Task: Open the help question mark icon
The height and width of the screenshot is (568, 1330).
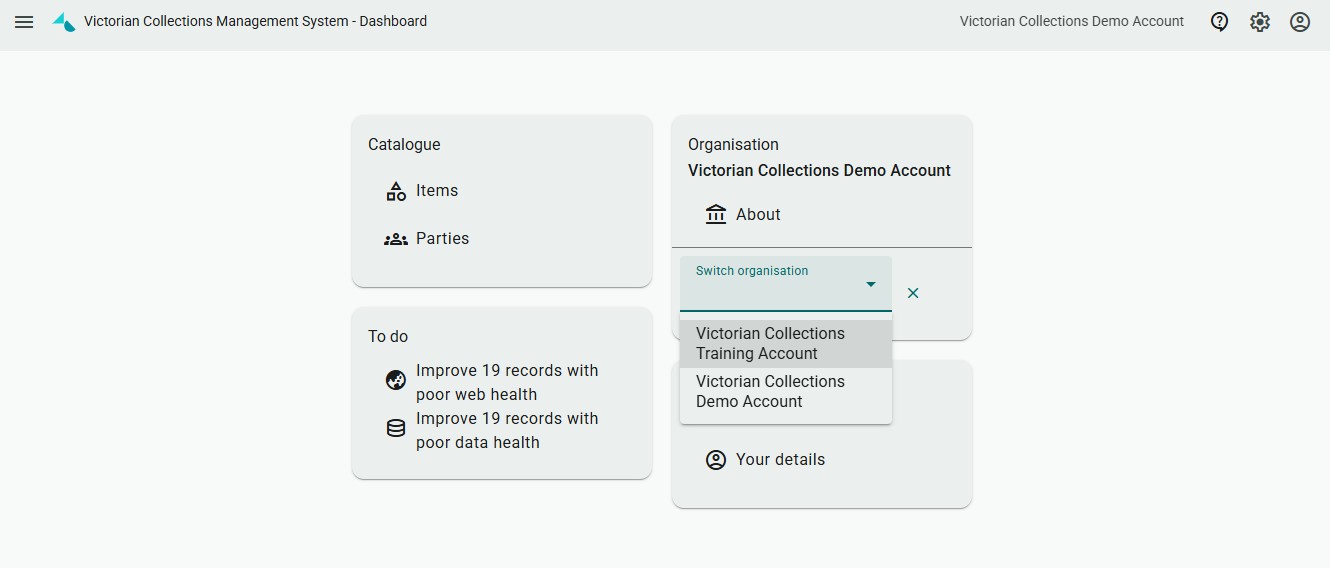Action: [1219, 21]
